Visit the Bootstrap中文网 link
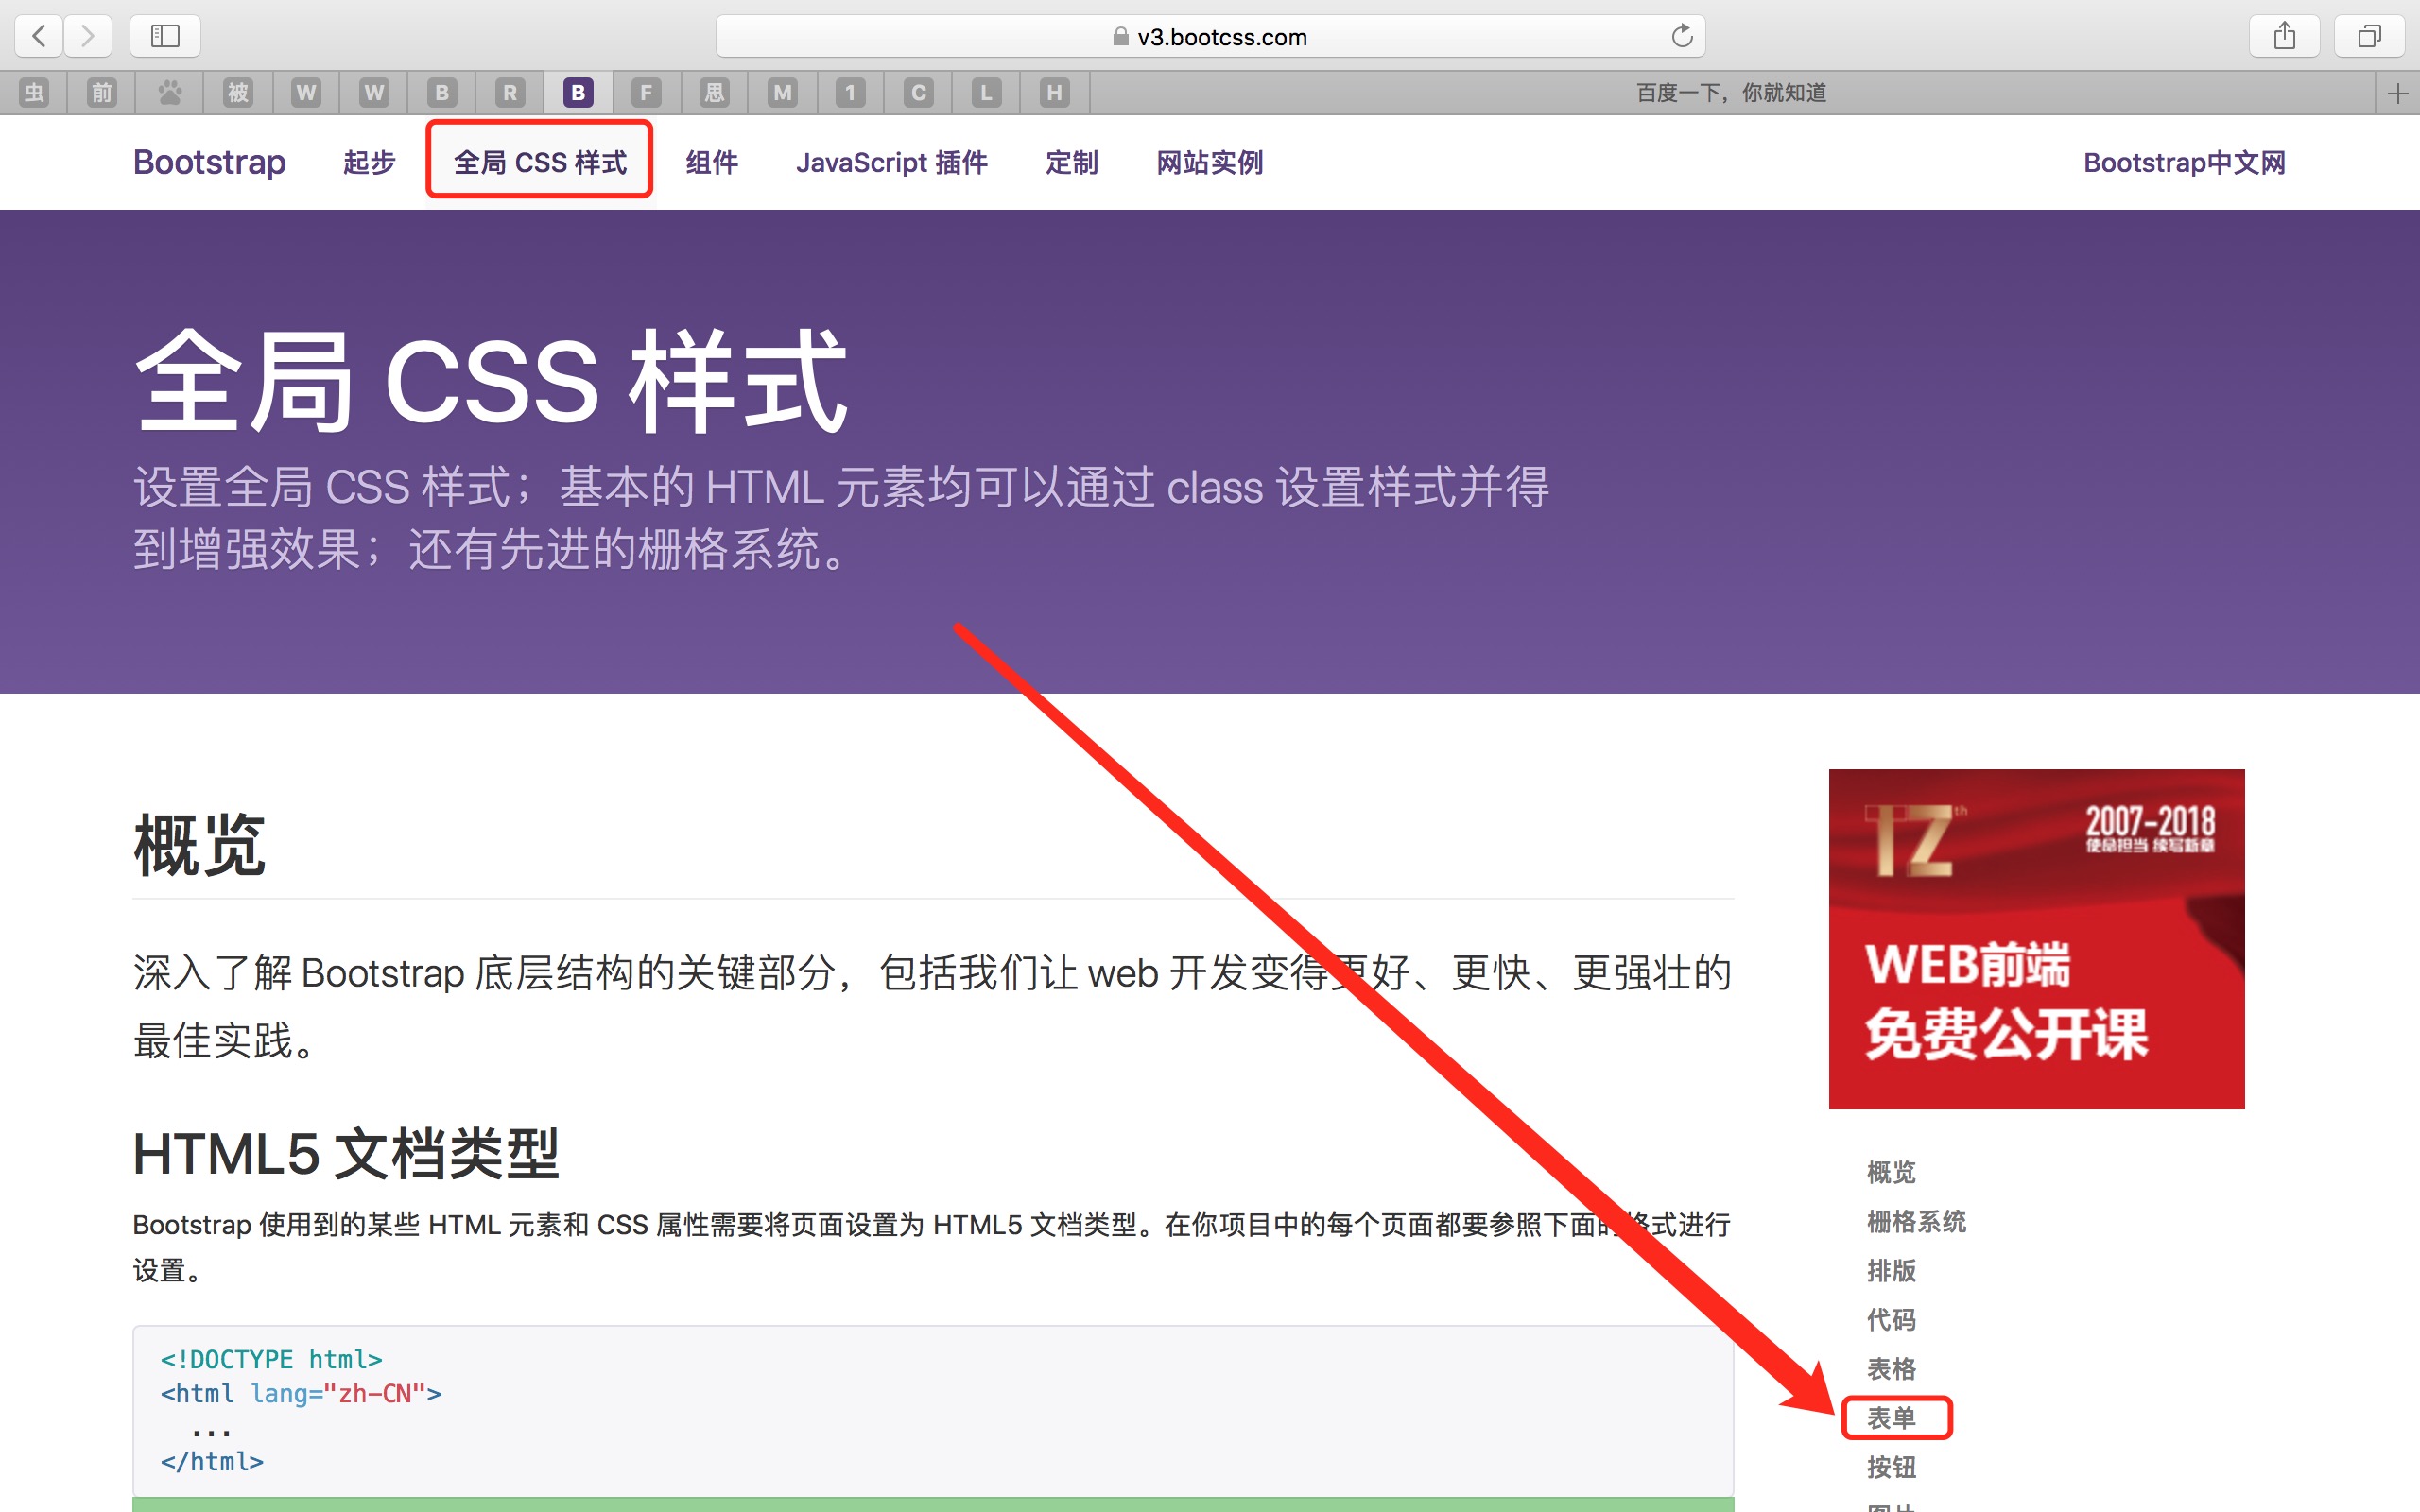The image size is (2420, 1512). (2184, 162)
